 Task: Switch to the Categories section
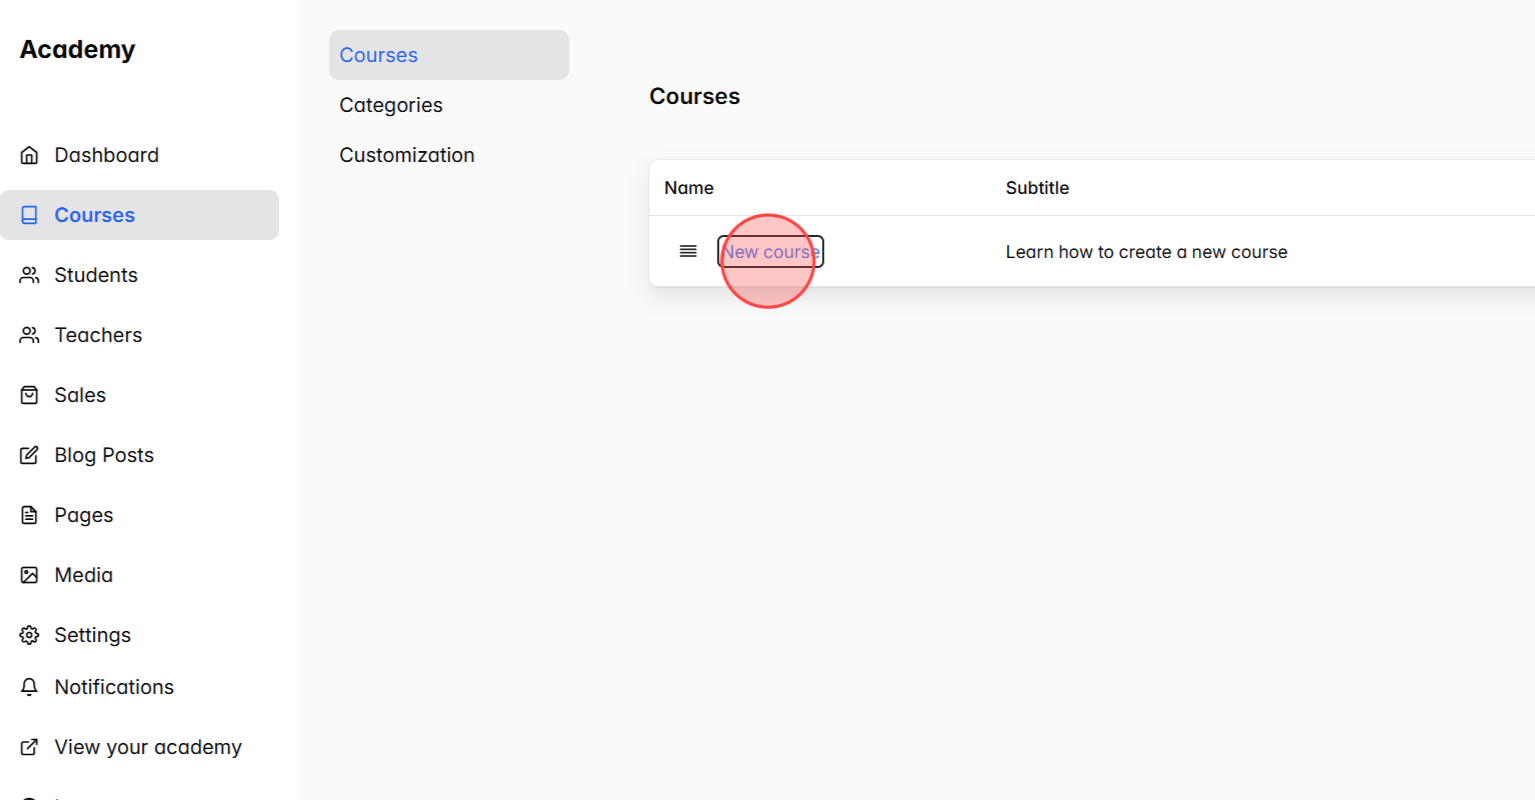391,104
